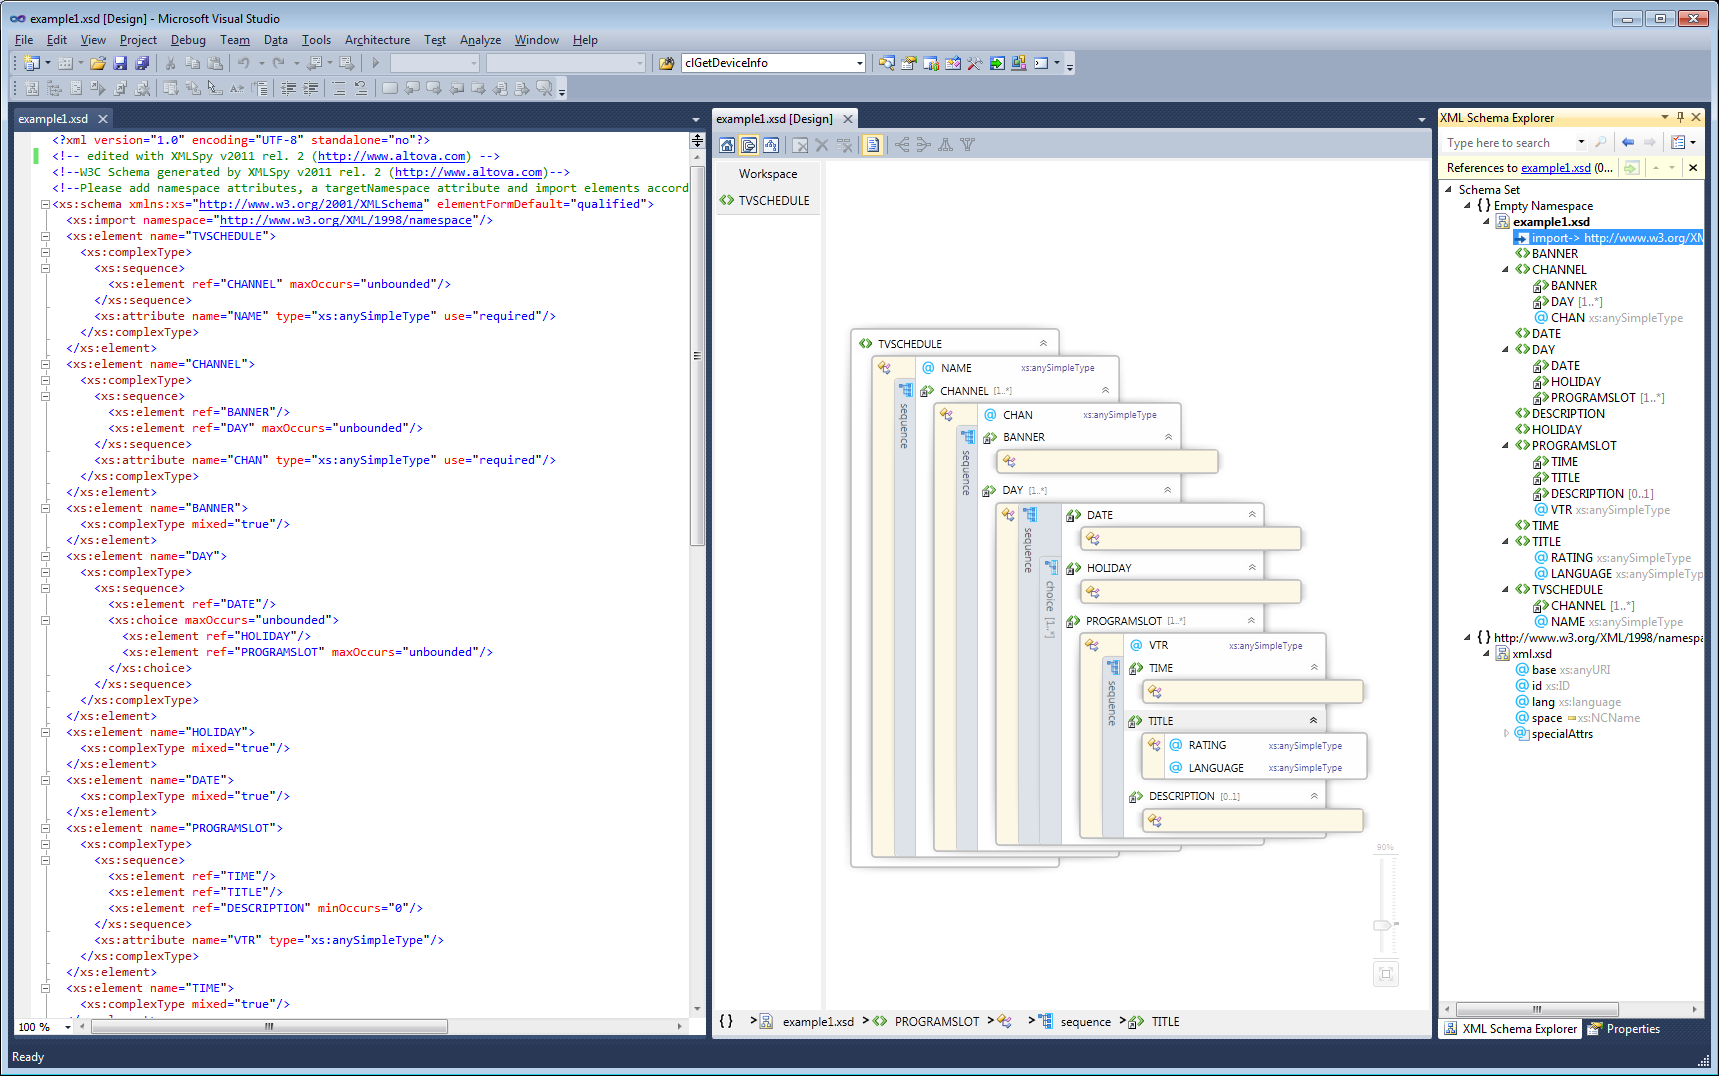Click Bottom-to-Top layout icon in designer
The width and height of the screenshot is (1719, 1076).
point(968,145)
